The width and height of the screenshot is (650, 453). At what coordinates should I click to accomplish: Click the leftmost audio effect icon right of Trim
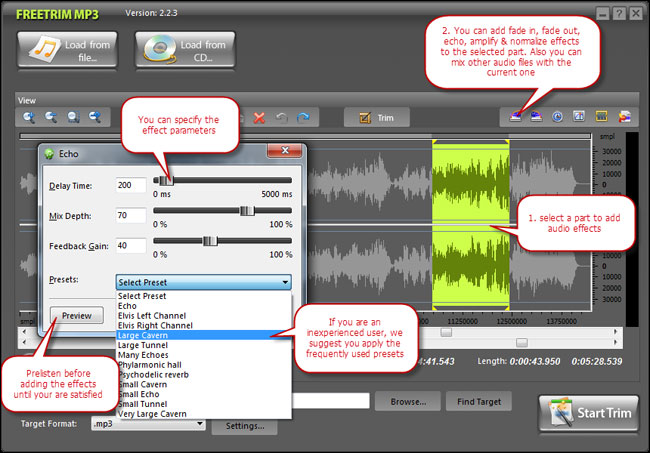[516, 117]
